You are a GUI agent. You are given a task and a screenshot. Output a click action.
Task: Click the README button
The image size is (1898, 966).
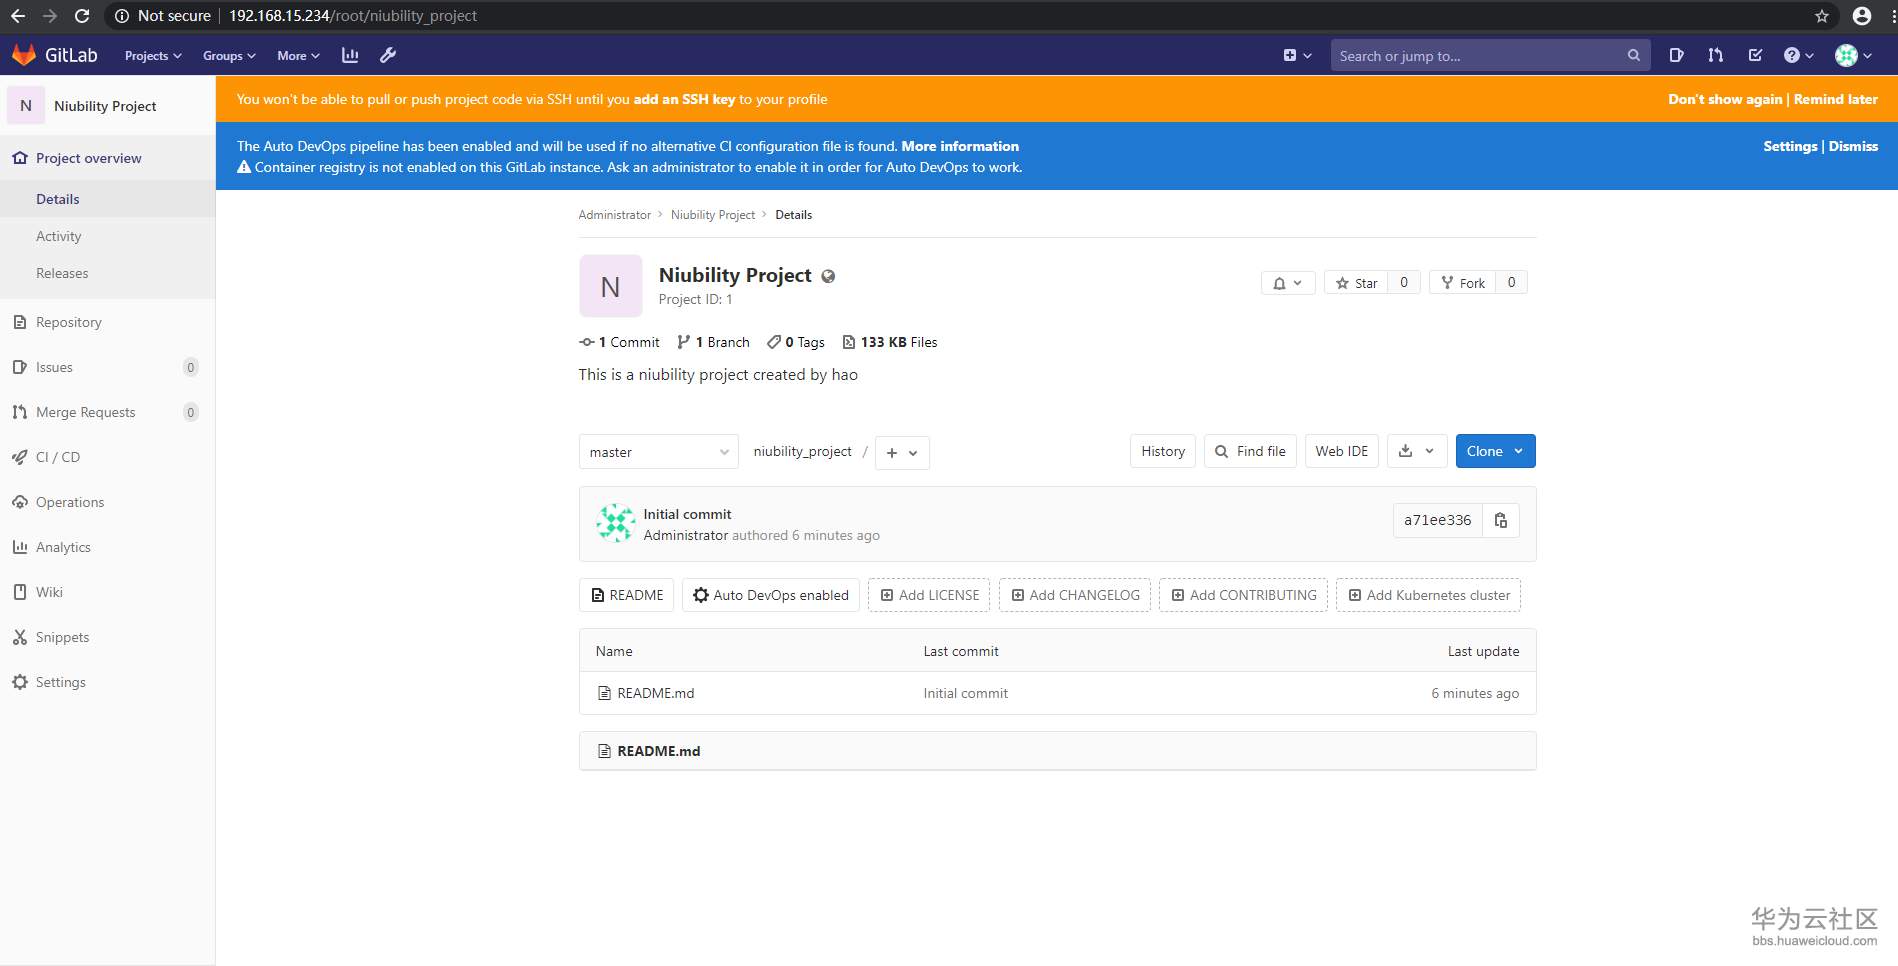pyautogui.click(x=626, y=595)
